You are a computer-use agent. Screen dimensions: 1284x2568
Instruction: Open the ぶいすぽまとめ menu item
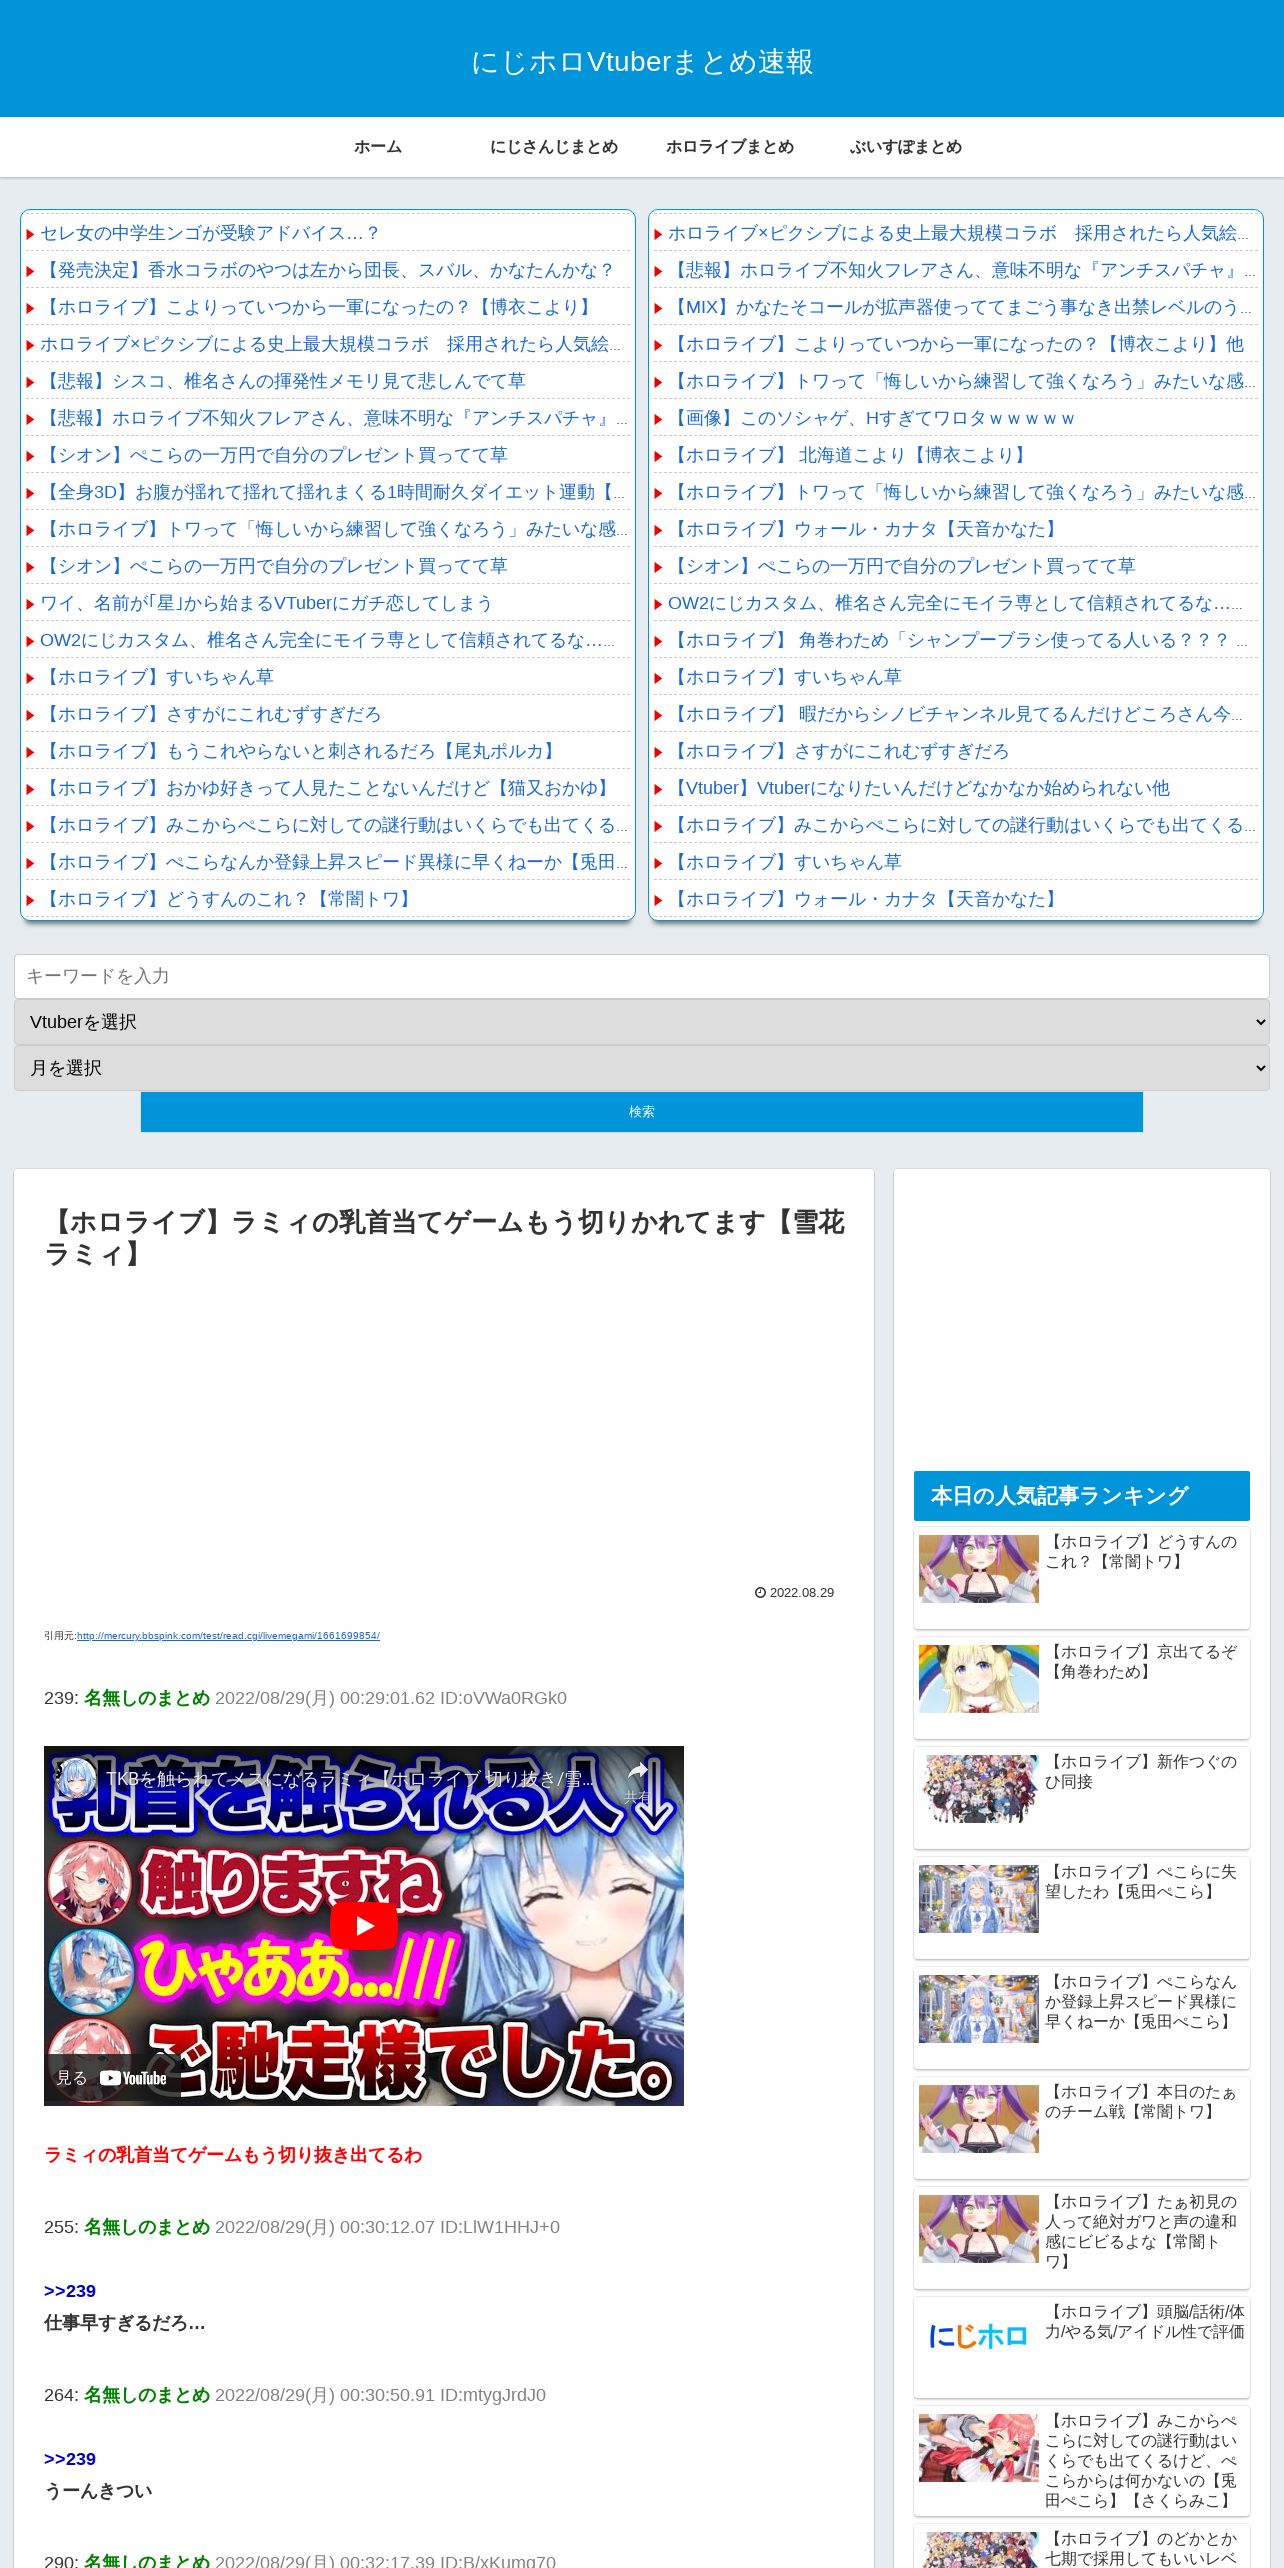click(906, 147)
